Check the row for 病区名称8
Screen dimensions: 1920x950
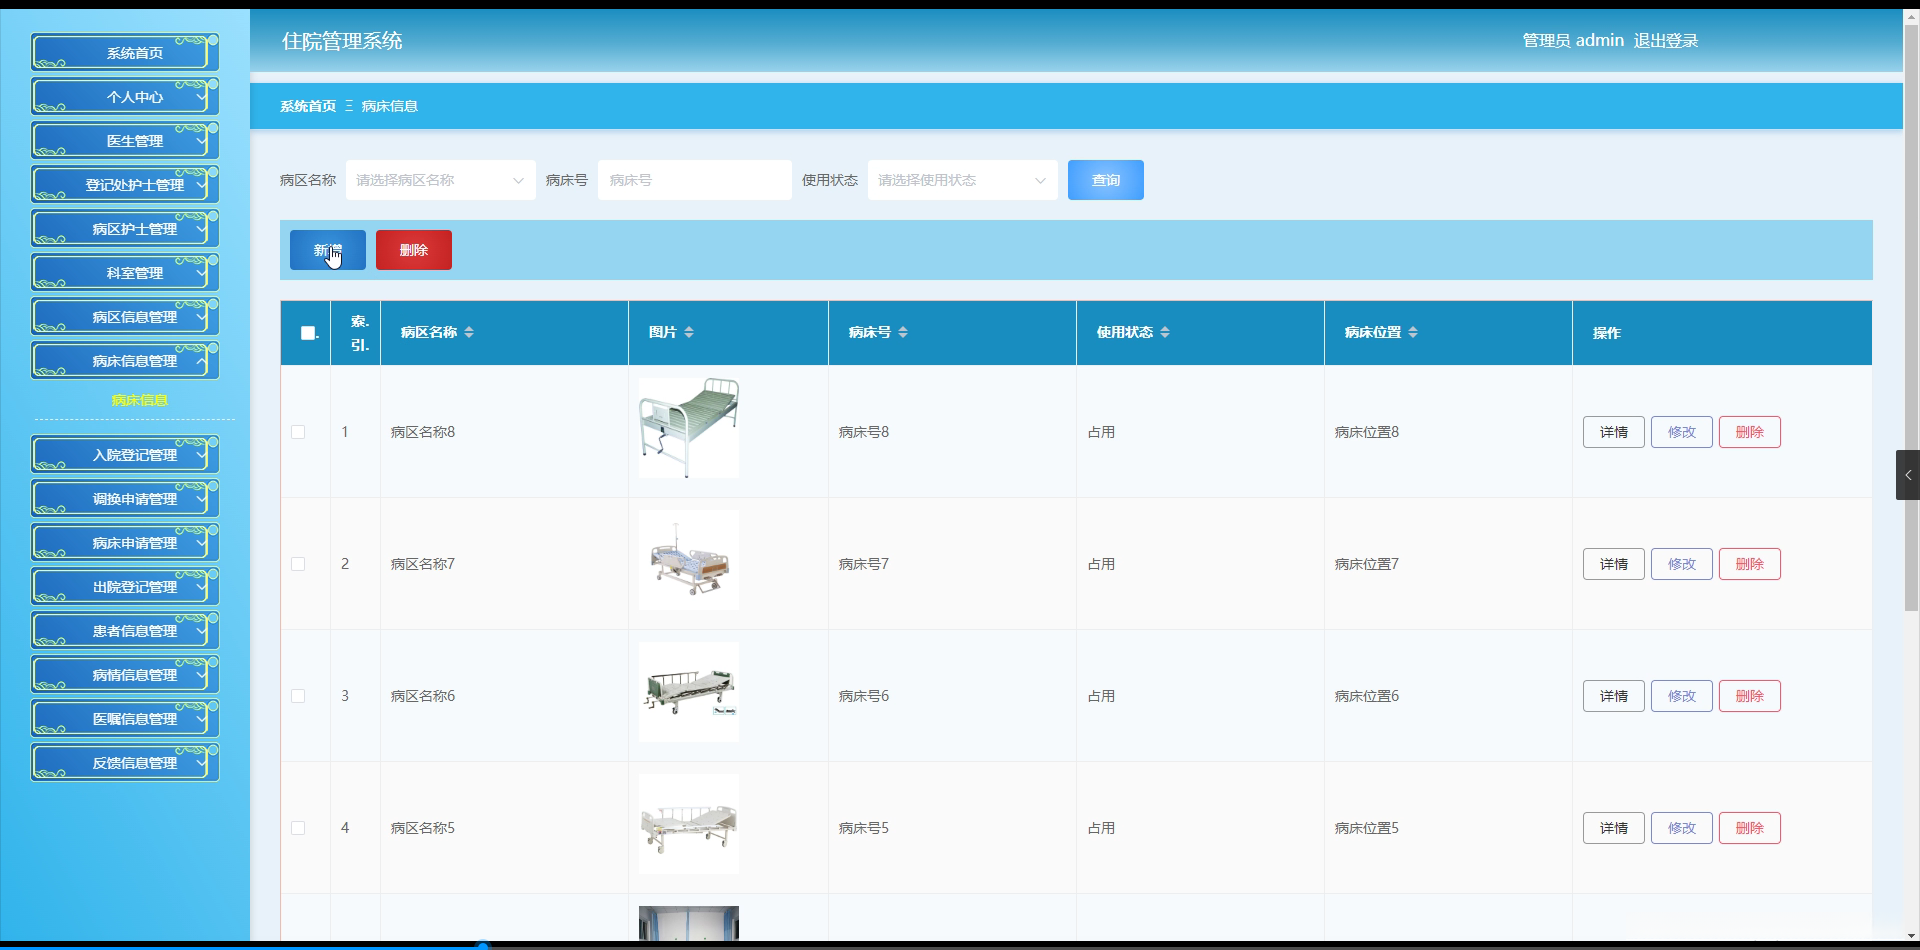pos(298,432)
